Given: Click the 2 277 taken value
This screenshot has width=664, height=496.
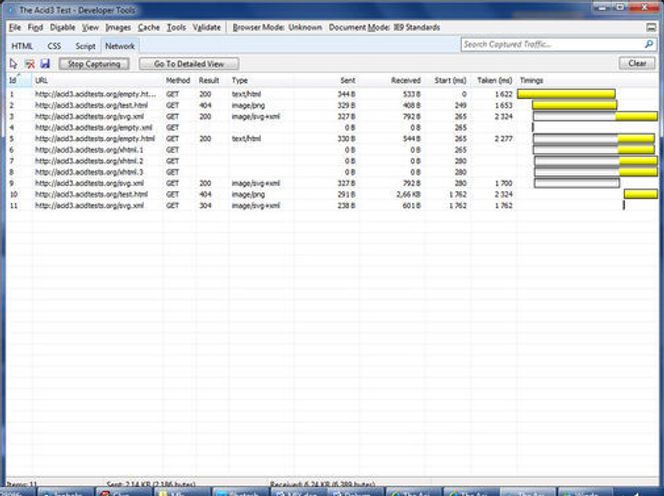Looking at the screenshot, I should tap(504, 139).
